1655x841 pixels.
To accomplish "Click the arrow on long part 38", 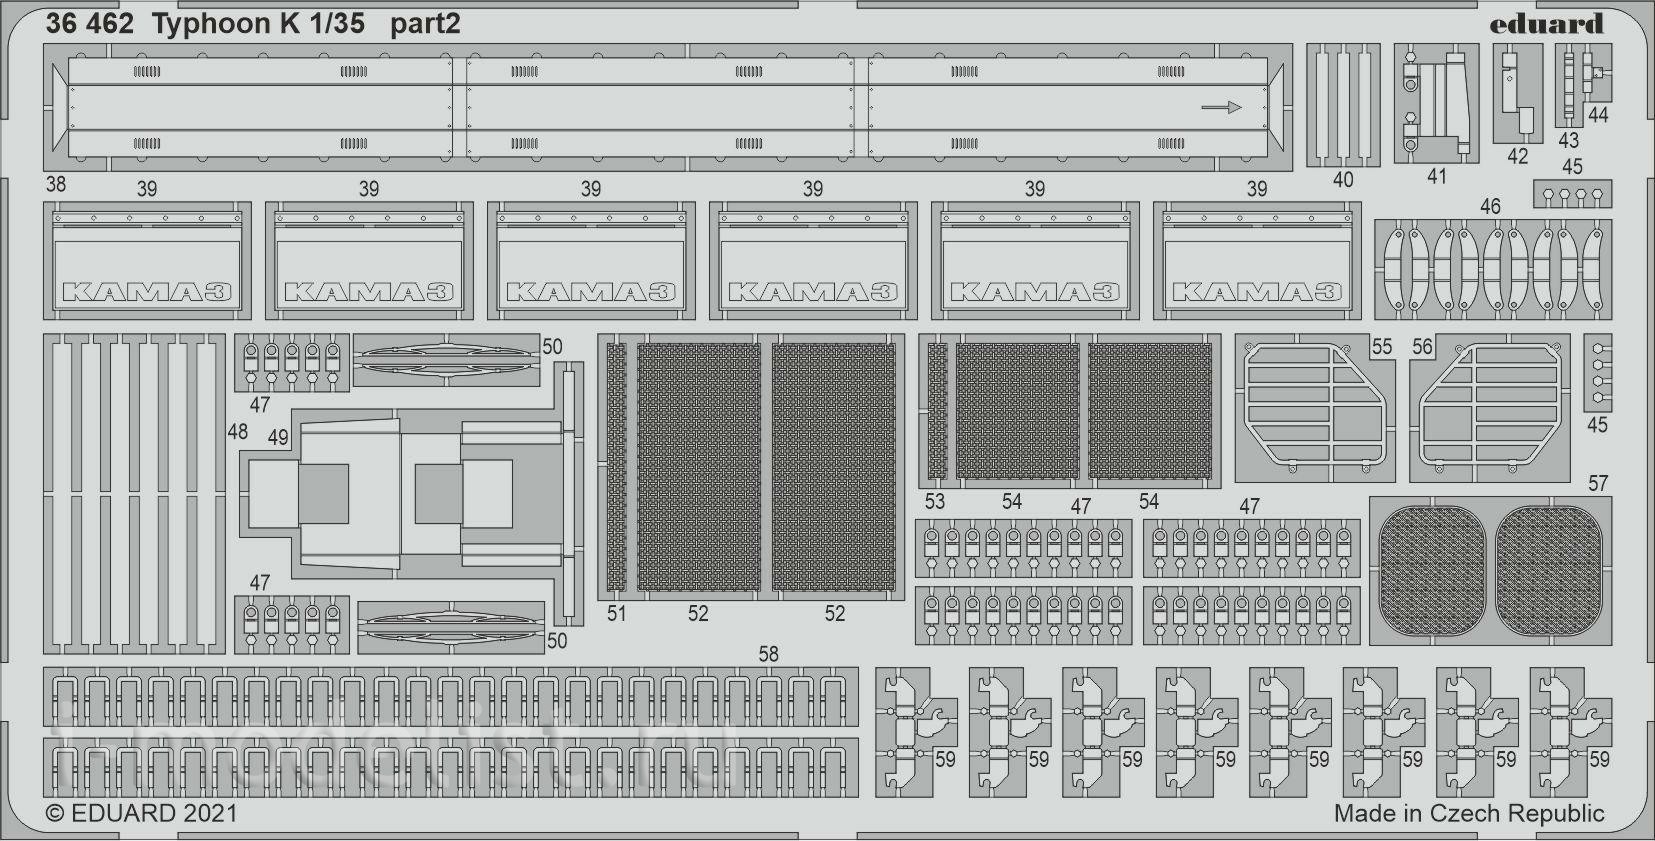I will [x=1220, y=107].
